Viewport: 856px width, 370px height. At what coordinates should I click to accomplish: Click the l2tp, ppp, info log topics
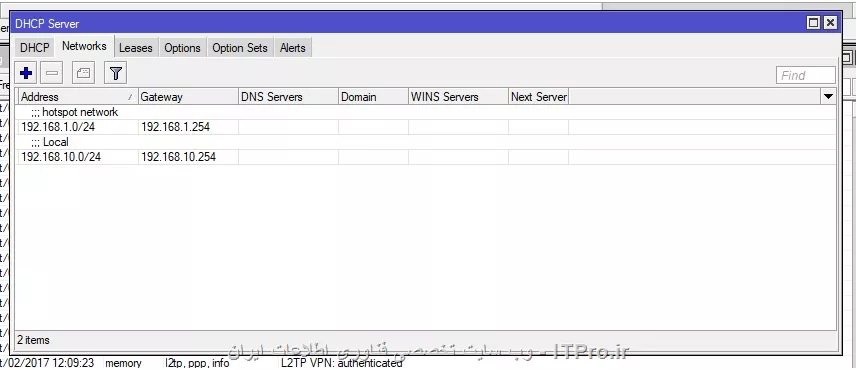coord(197,363)
